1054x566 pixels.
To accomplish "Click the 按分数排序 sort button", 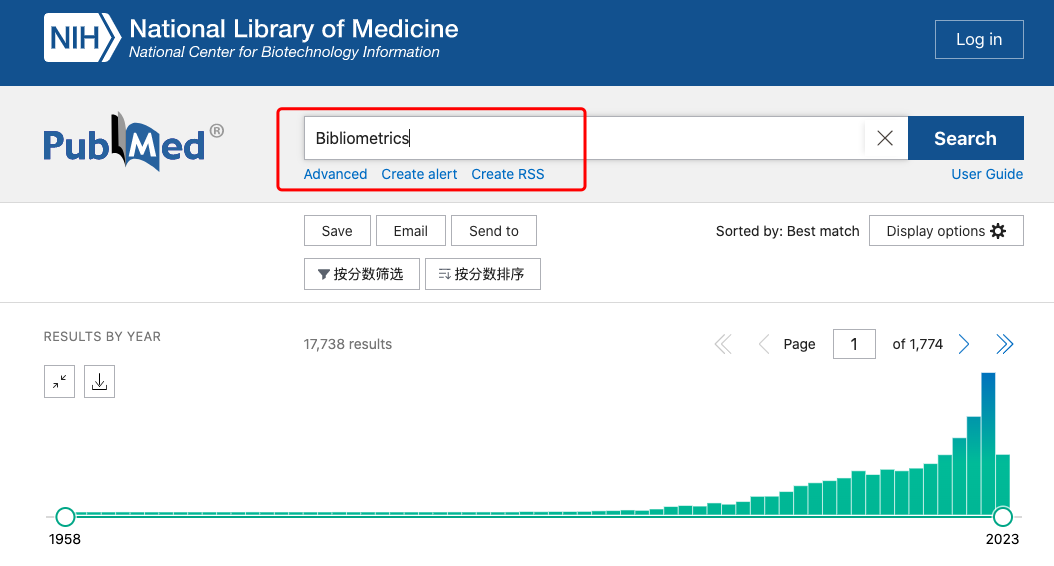I will point(482,274).
